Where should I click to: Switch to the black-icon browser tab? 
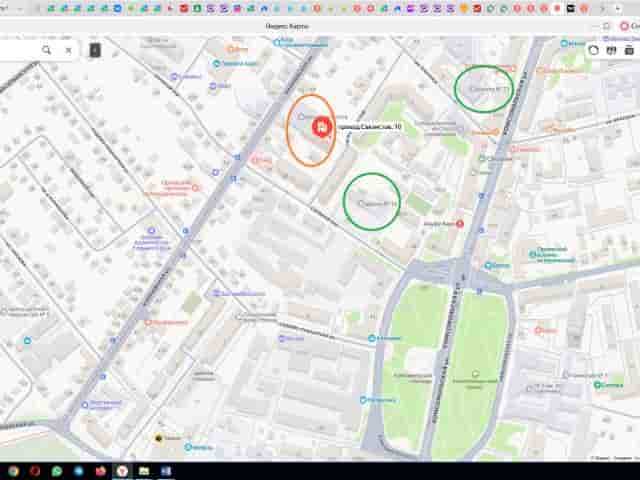571,8
